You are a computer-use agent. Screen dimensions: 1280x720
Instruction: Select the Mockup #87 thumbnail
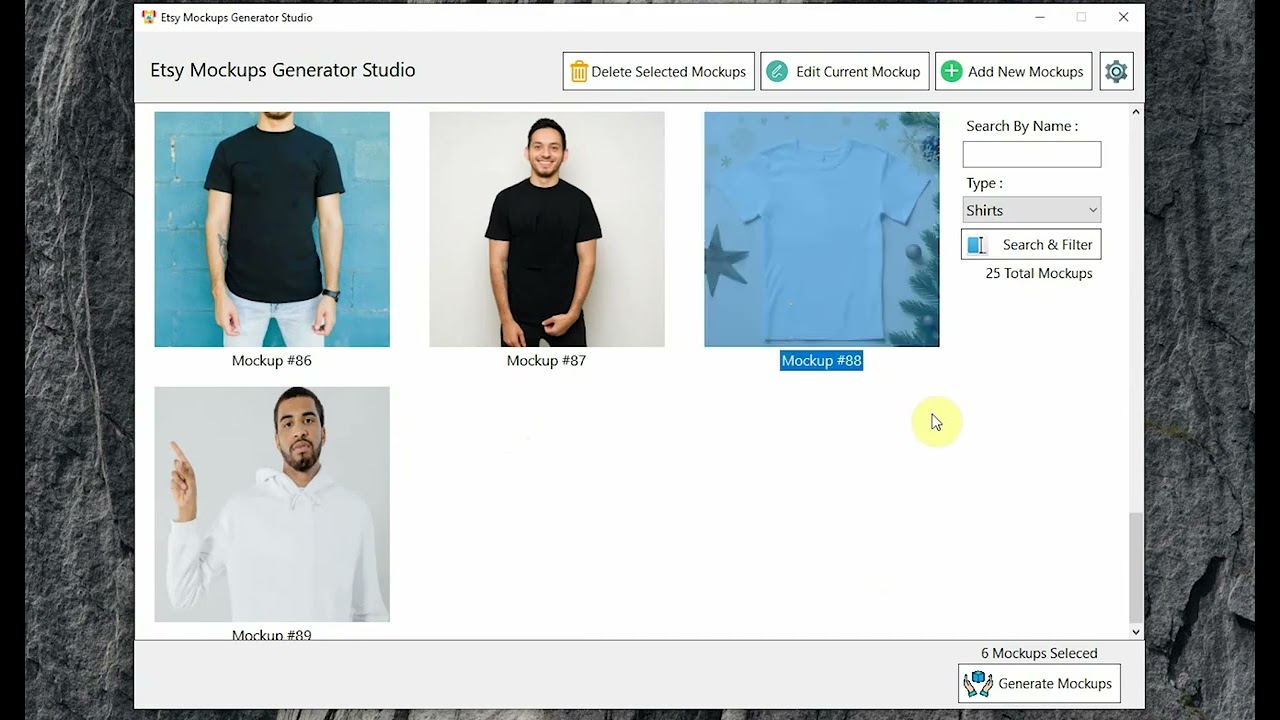(x=547, y=229)
